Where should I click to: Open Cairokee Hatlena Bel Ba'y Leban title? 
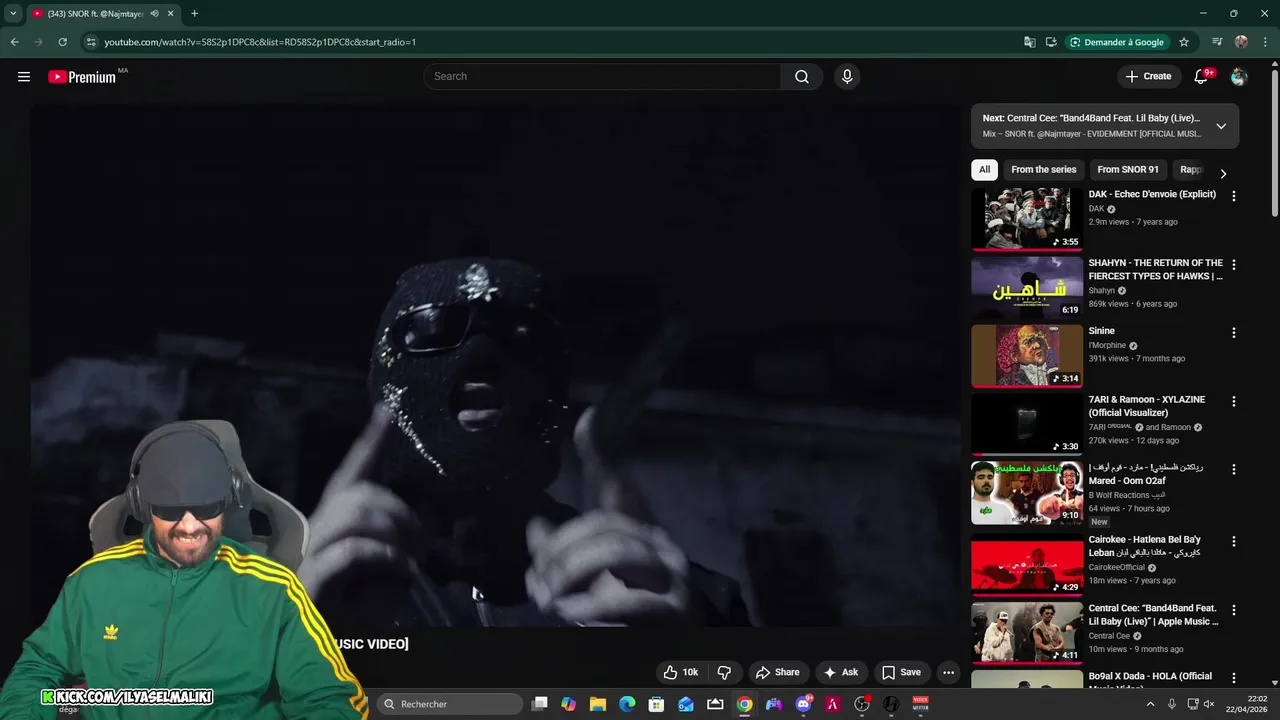1145,546
